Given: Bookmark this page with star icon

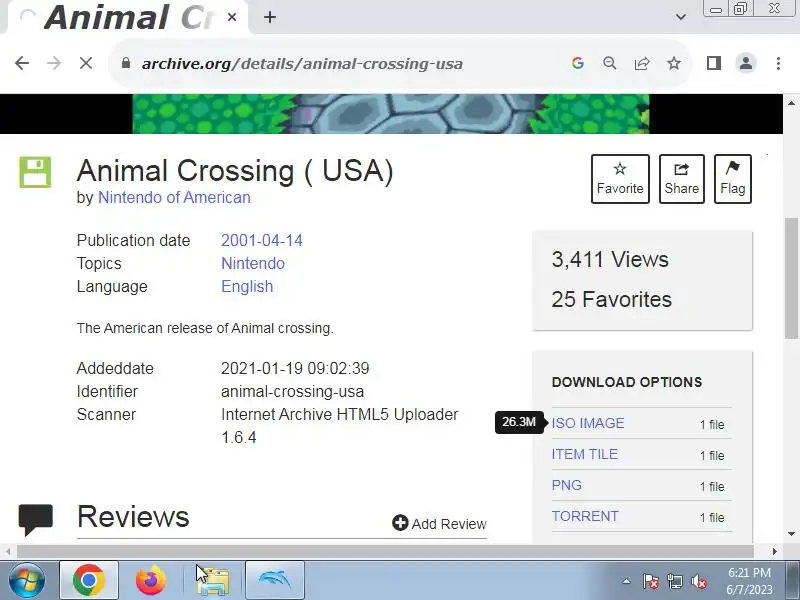Looking at the screenshot, I should coord(674,63).
